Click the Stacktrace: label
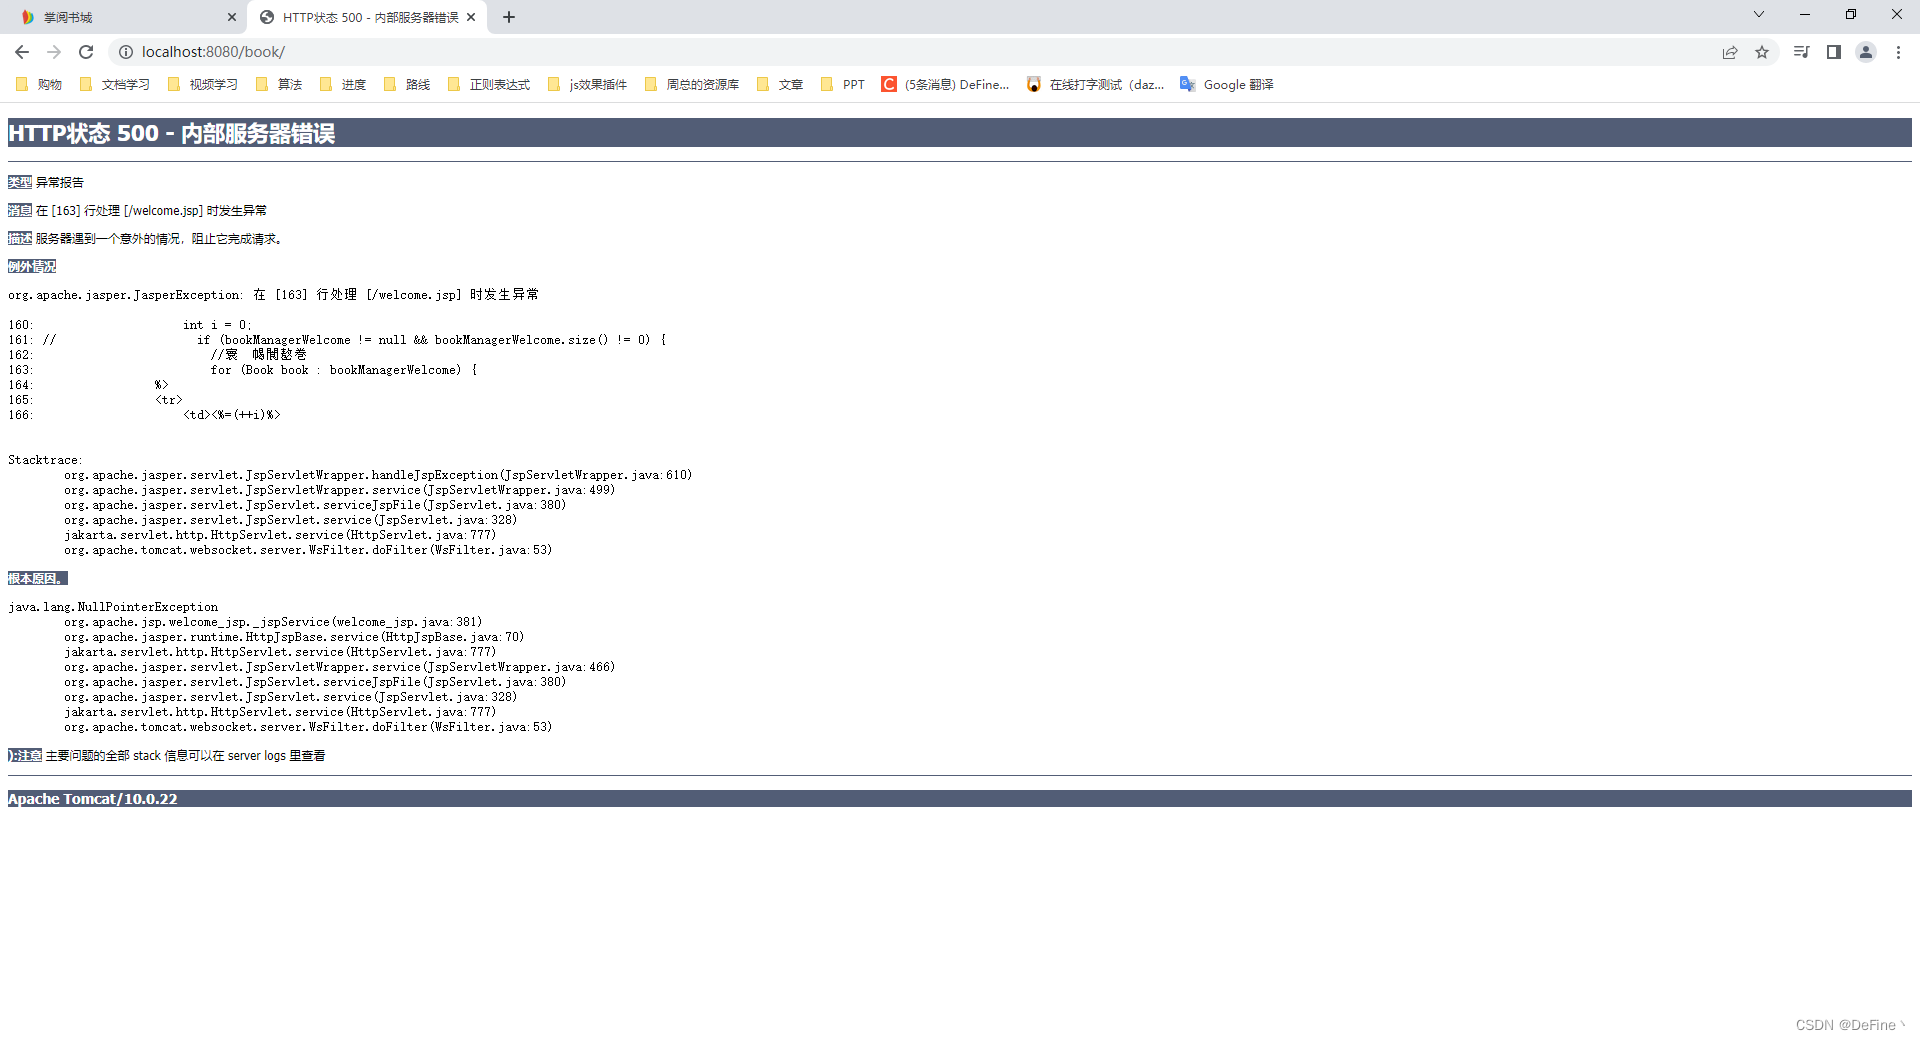Image resolution: width=1920 pixels, height=1040 pixels. coord(45,460)
